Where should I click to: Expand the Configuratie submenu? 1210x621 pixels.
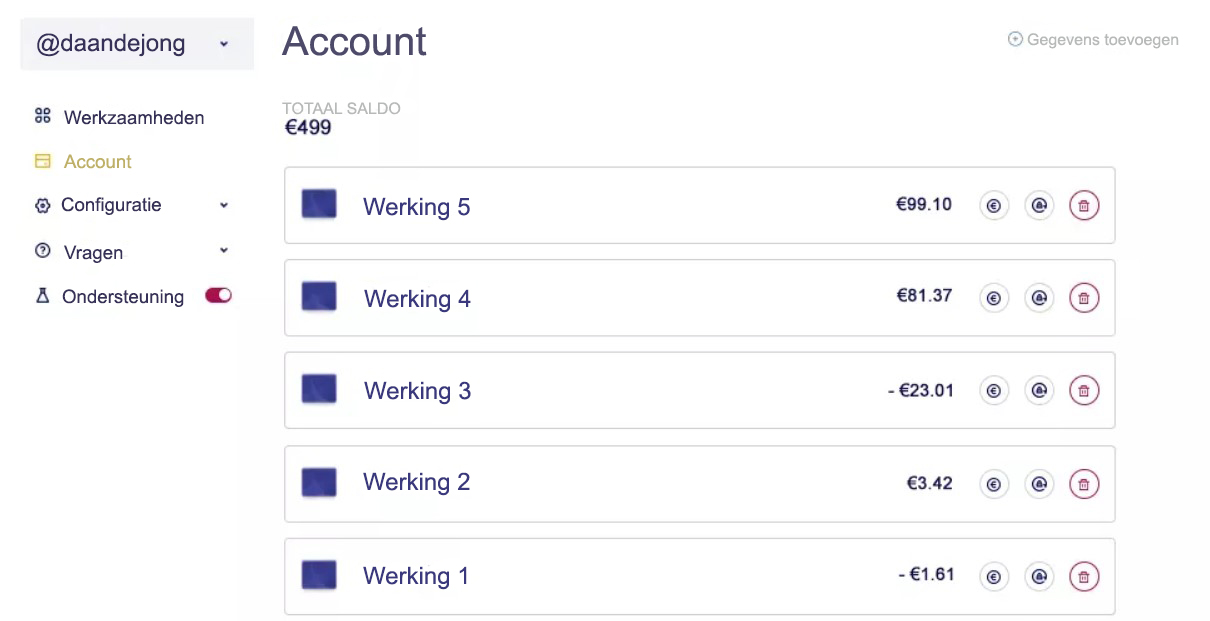tap(223, 205)
